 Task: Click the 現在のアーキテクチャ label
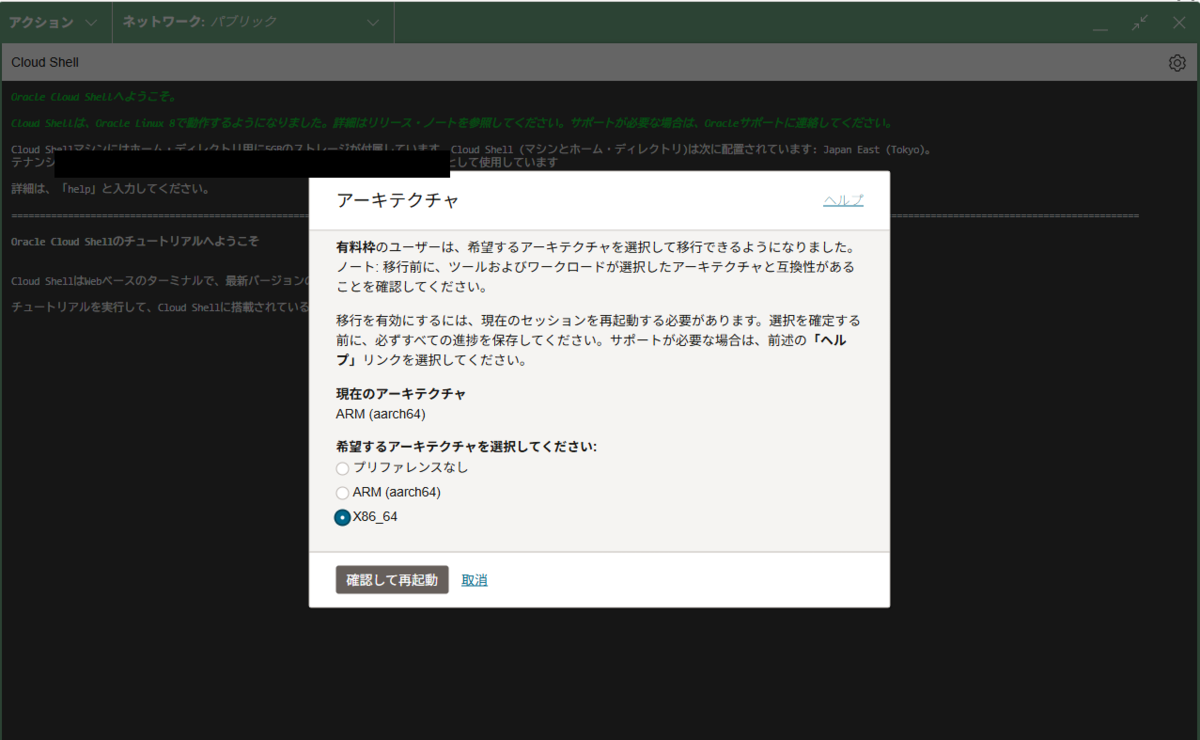click(401, 394)
